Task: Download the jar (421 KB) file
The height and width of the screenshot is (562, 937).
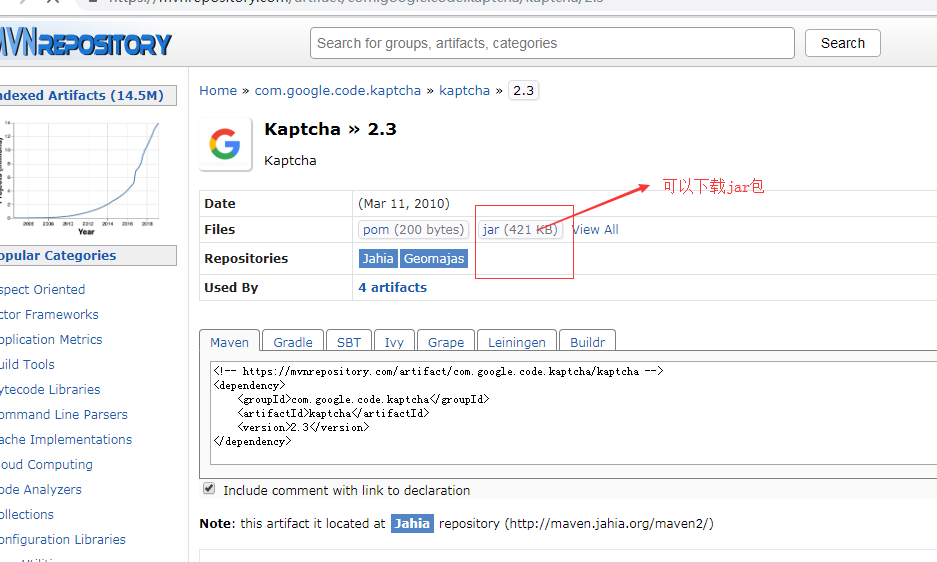Action: pyautogui.click(x=520, y=230)
